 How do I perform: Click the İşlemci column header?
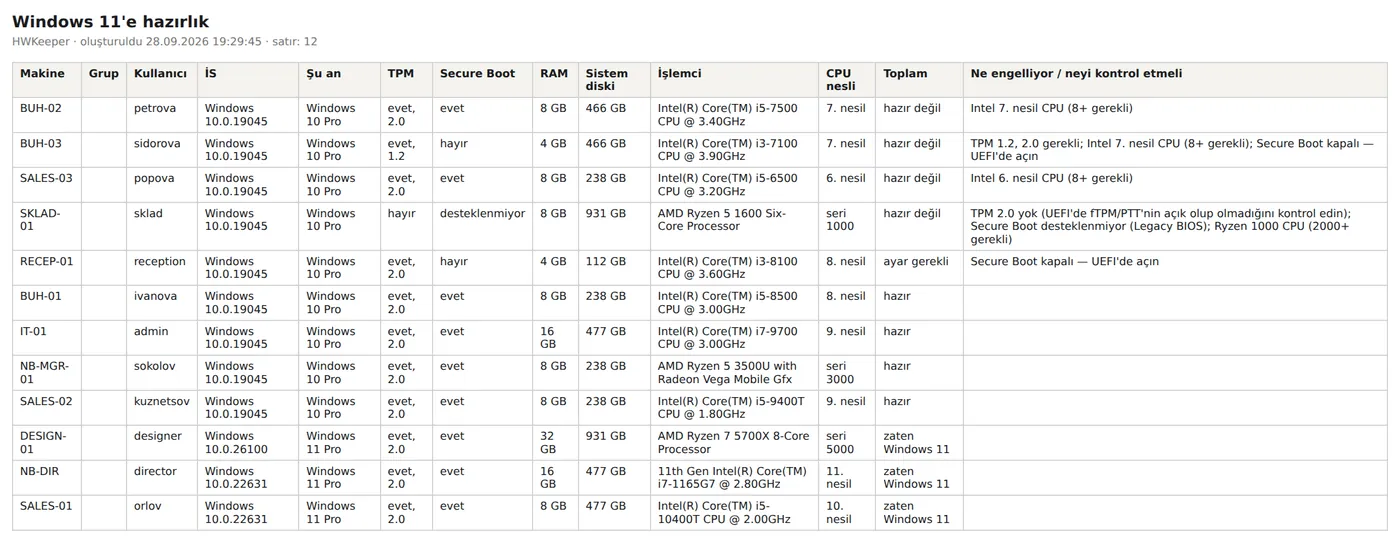pos(735,80)
